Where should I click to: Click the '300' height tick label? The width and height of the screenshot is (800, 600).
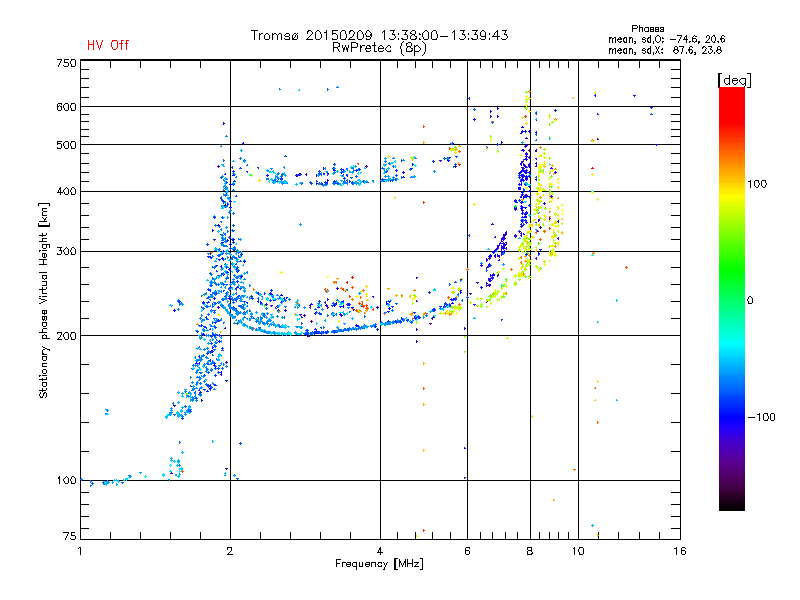[x=66, y=251]
